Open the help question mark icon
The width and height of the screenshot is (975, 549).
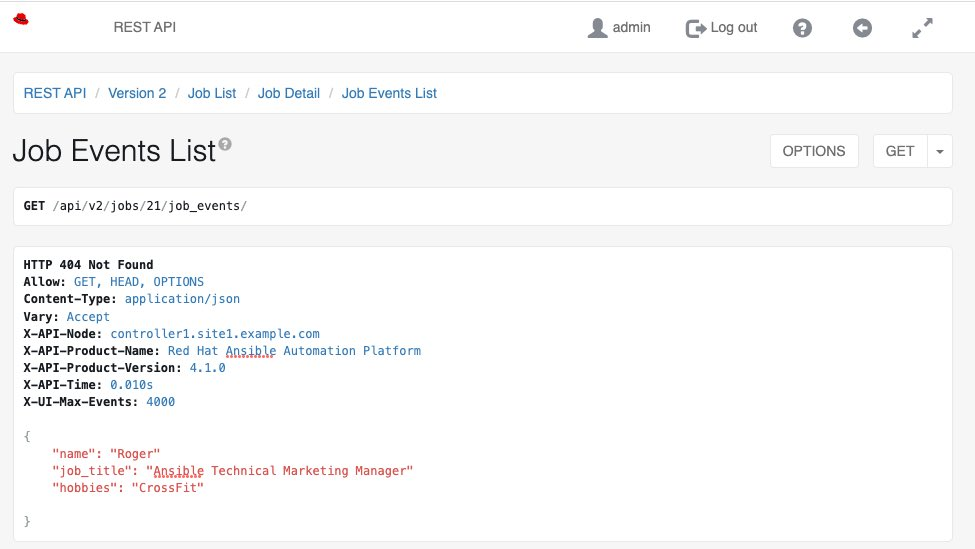tap(802, 28)
